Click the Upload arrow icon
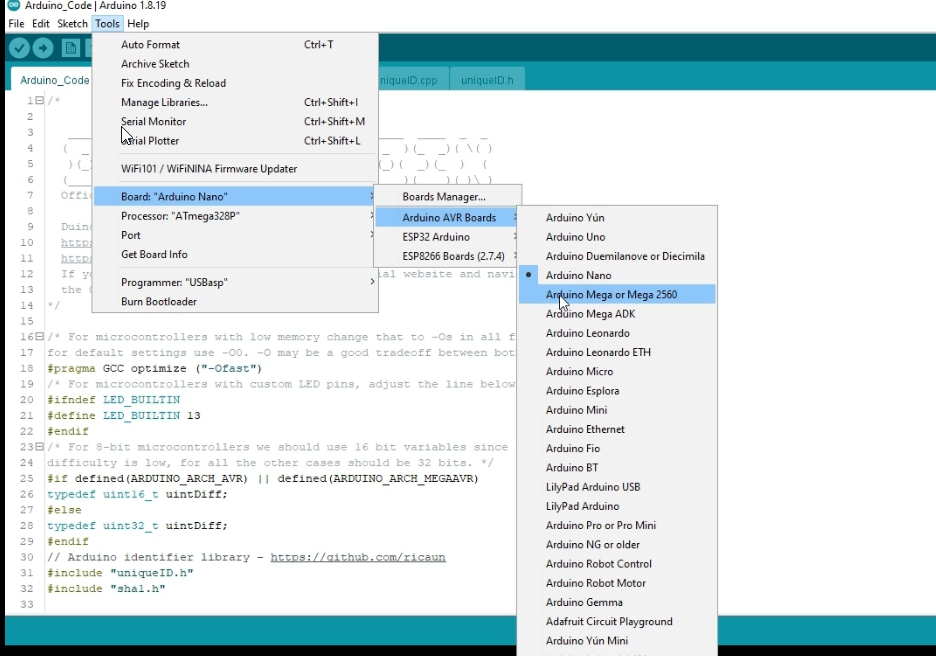The image size is (936, 656). 42,47
